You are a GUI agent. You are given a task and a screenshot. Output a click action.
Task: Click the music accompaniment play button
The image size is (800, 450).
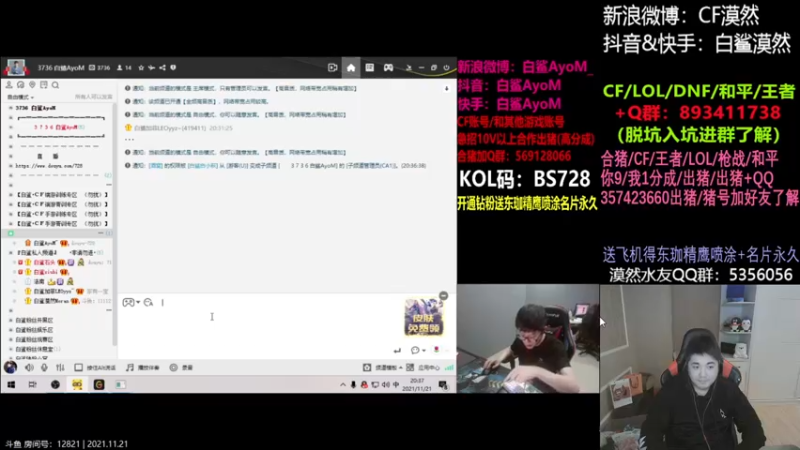click(x=142, y=367)
